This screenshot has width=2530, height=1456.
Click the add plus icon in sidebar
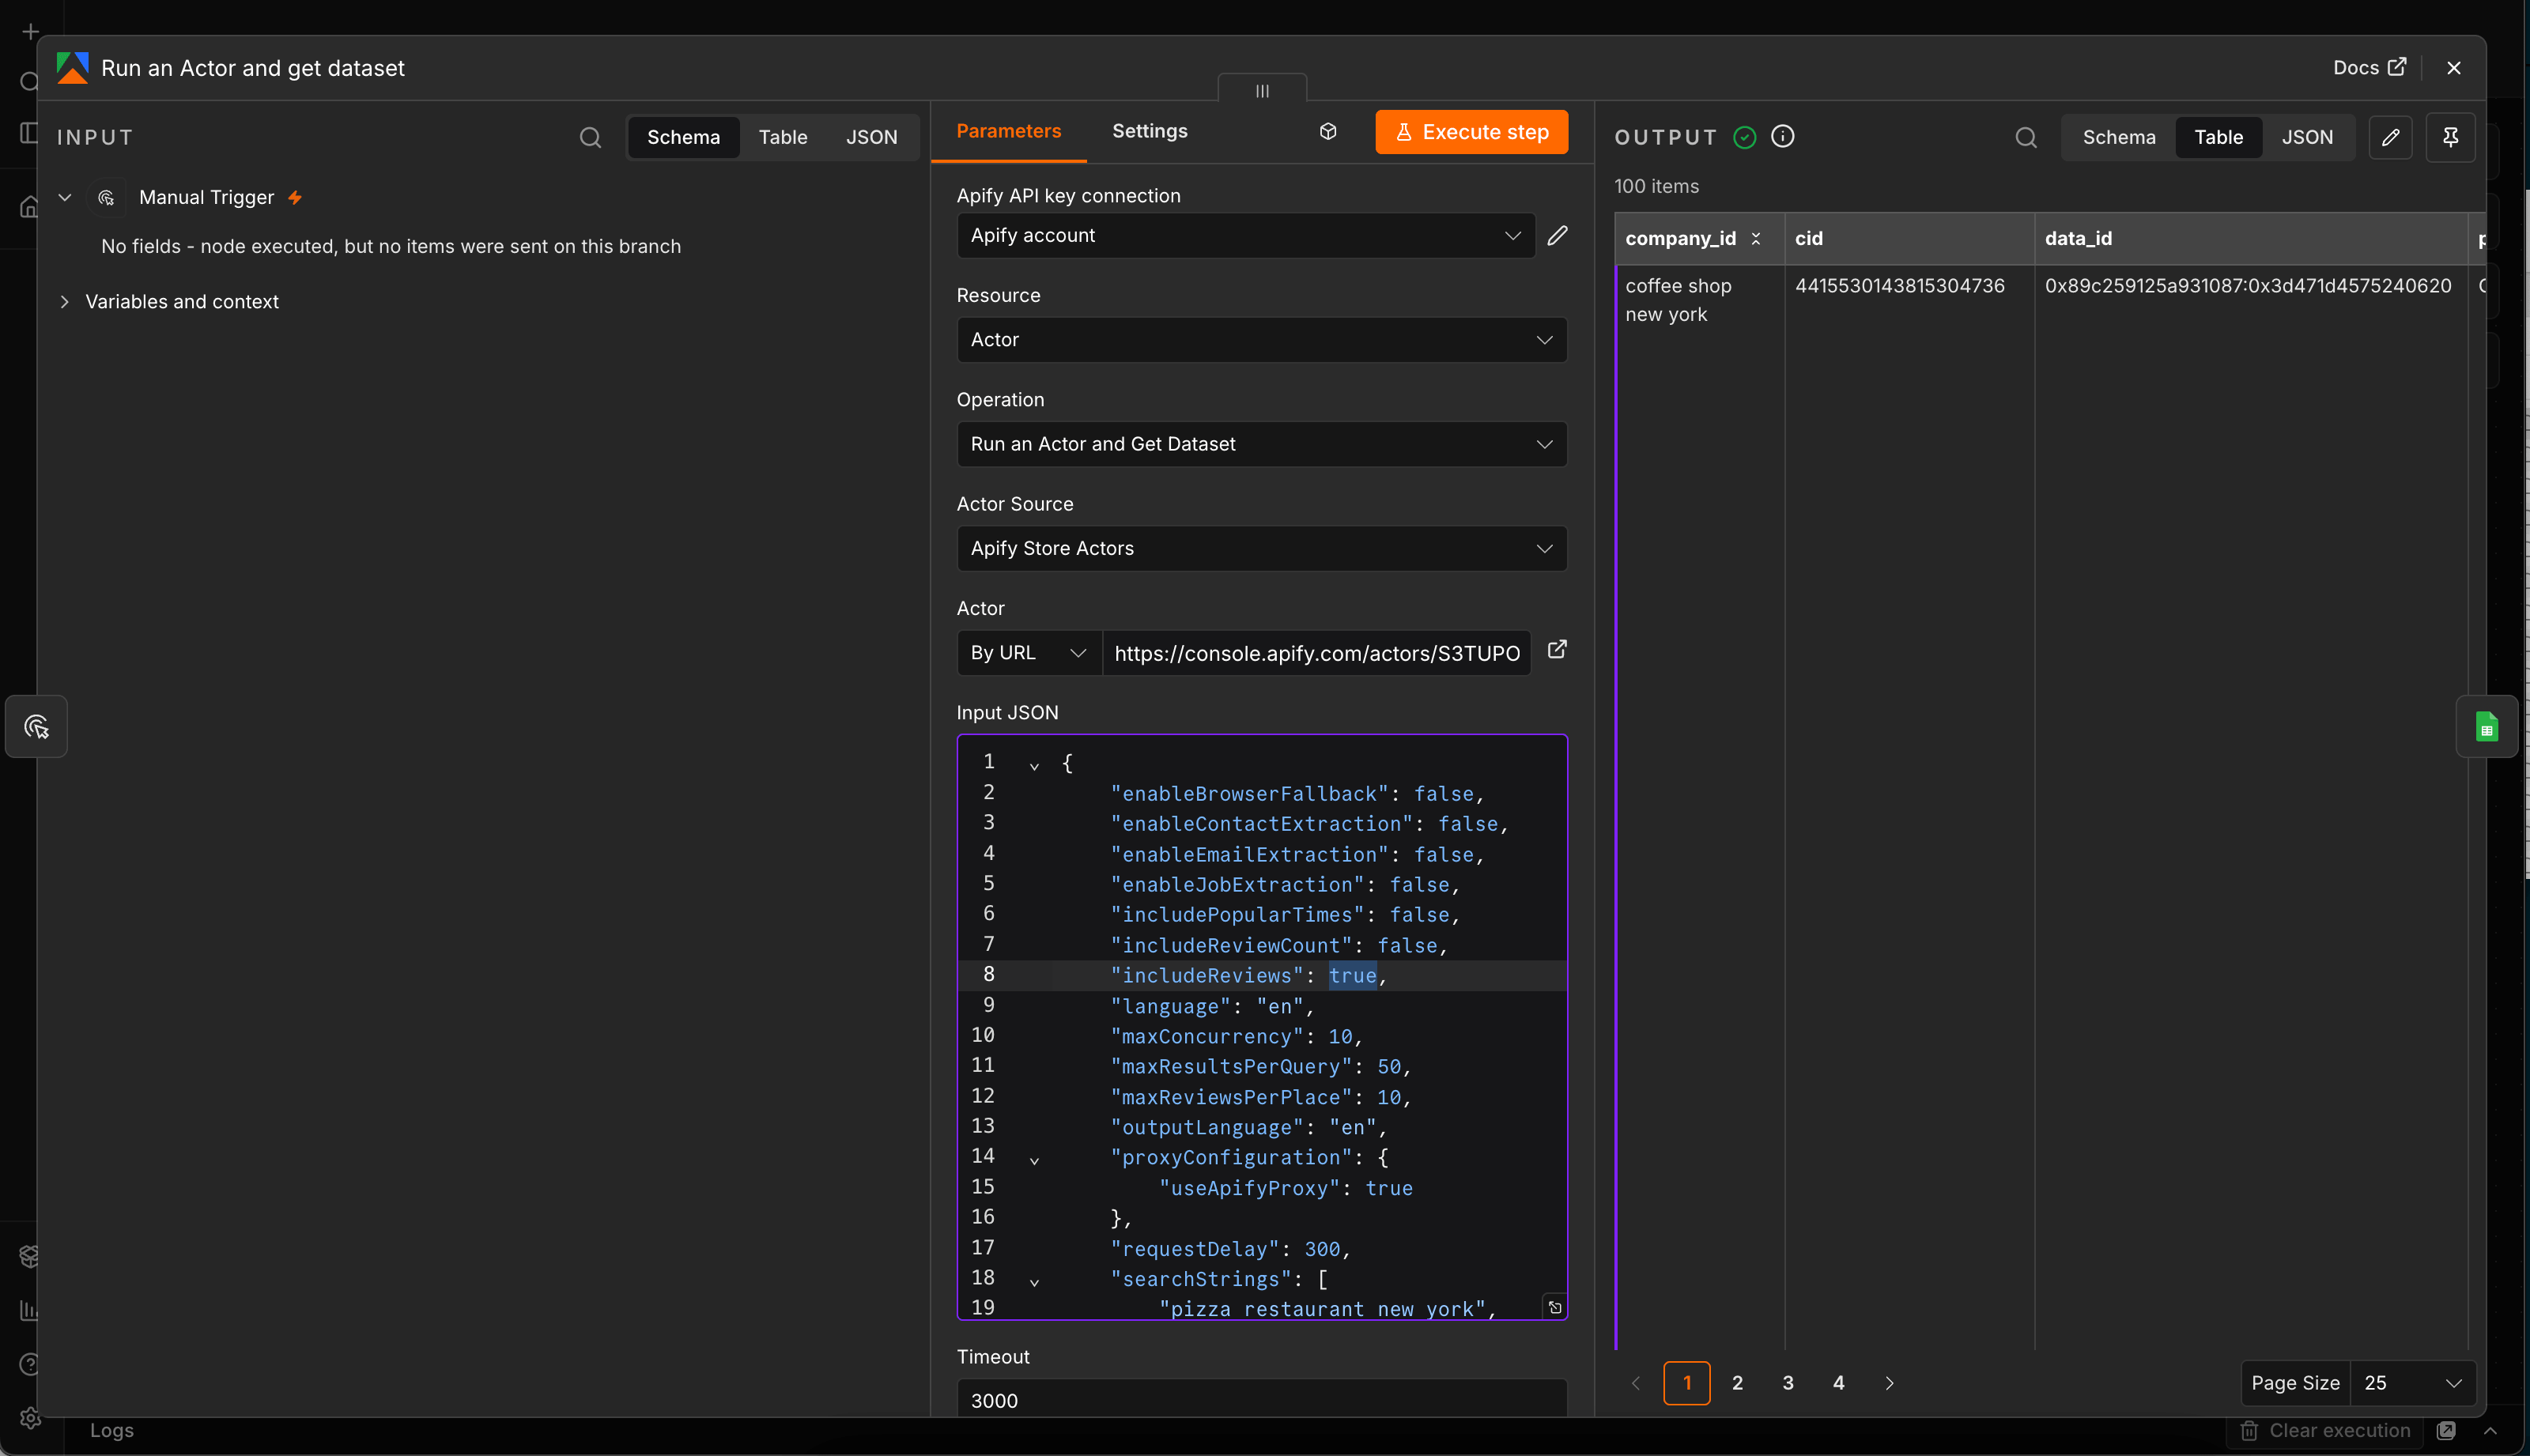[x=30, y=32]
